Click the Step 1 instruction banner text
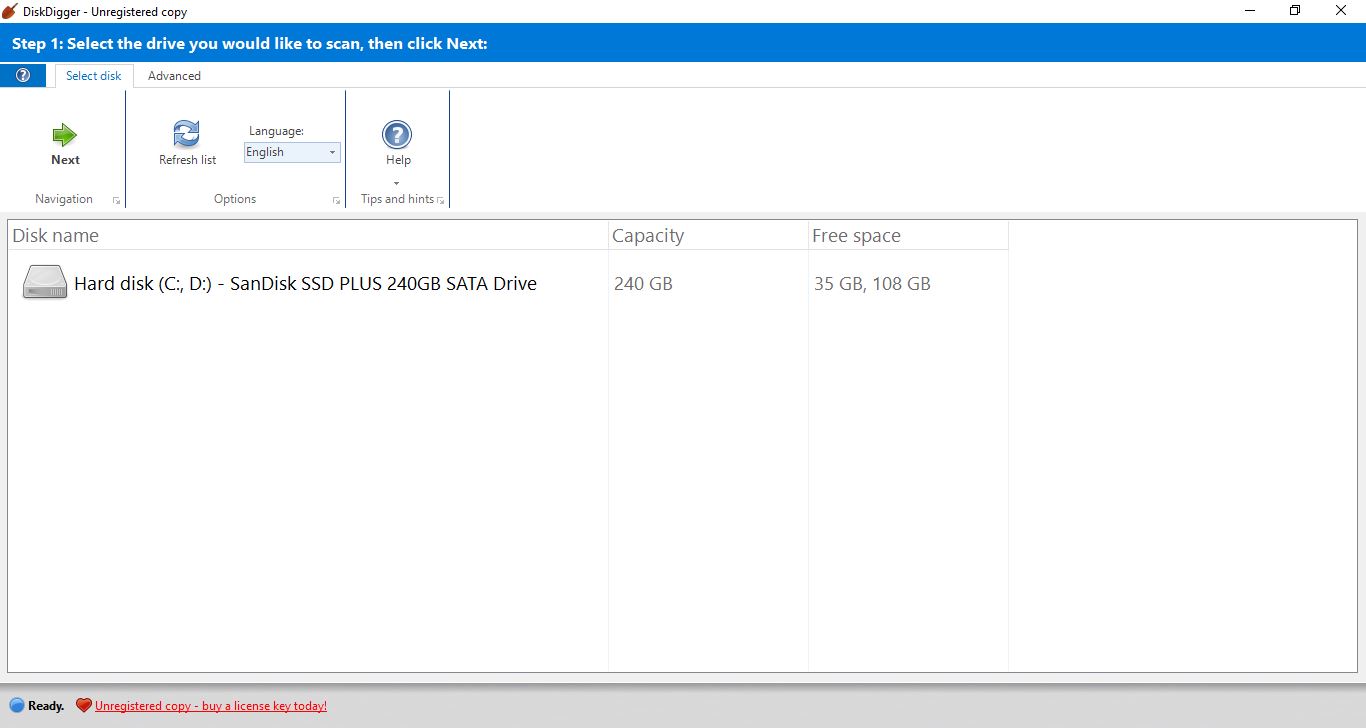1366x728 pixels. [x=250, y=44]
